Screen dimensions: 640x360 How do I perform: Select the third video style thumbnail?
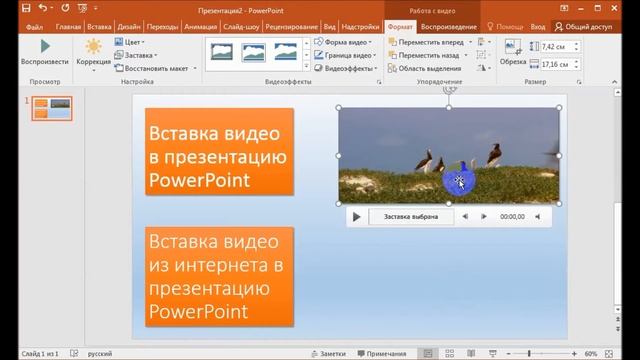tap(286, 52)
